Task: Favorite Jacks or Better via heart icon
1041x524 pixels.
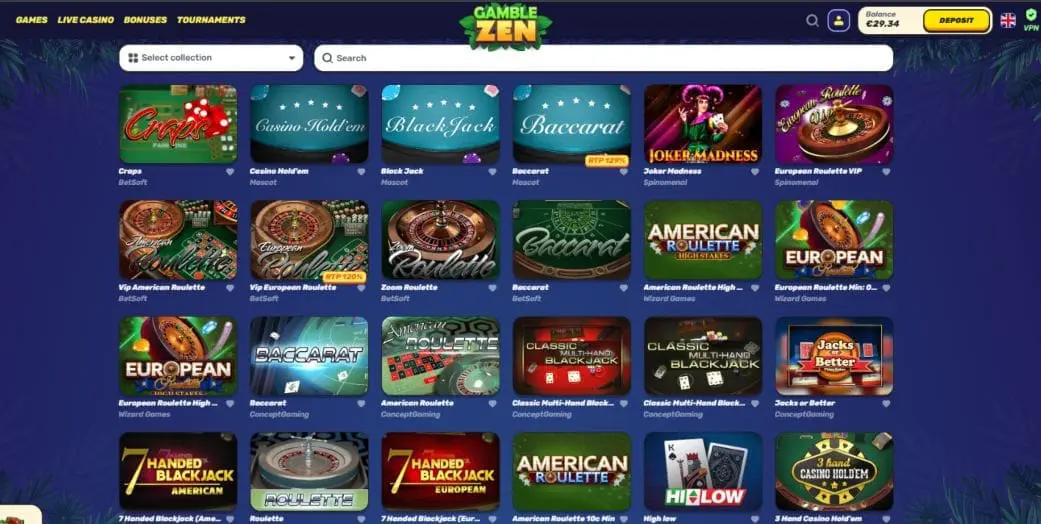Action: [886, 403]
